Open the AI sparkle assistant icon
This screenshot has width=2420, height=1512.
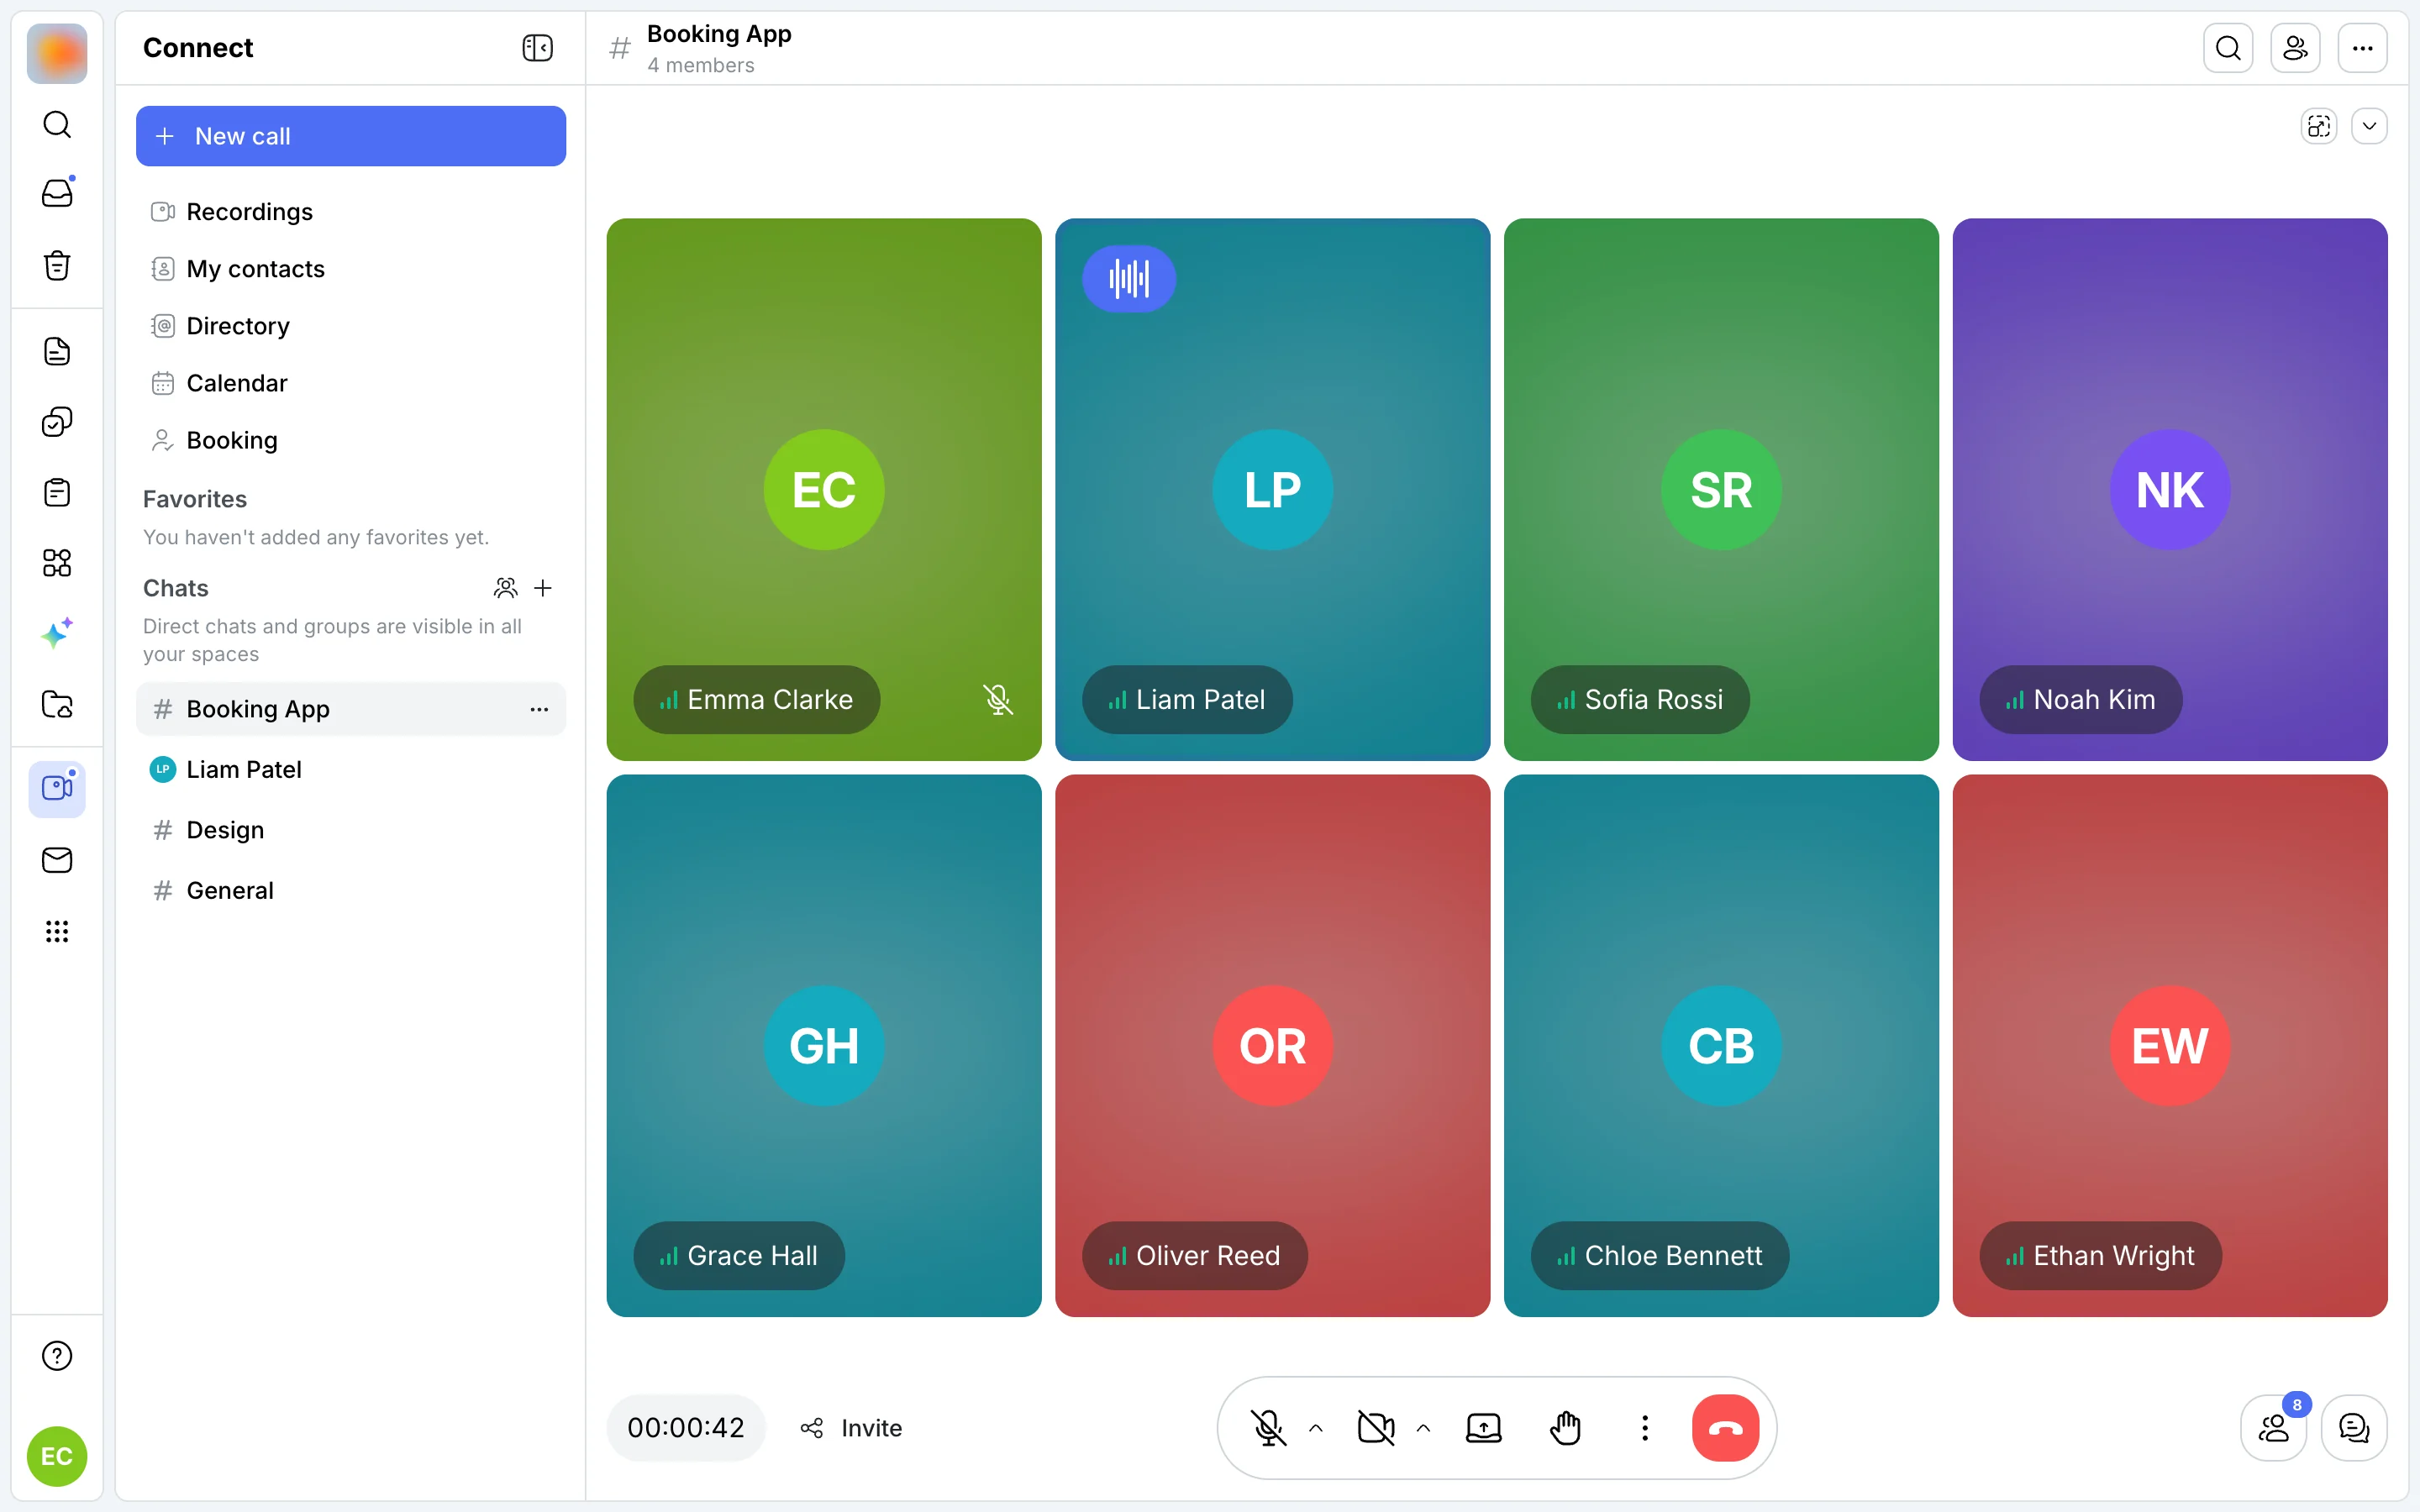coord(57,633)
